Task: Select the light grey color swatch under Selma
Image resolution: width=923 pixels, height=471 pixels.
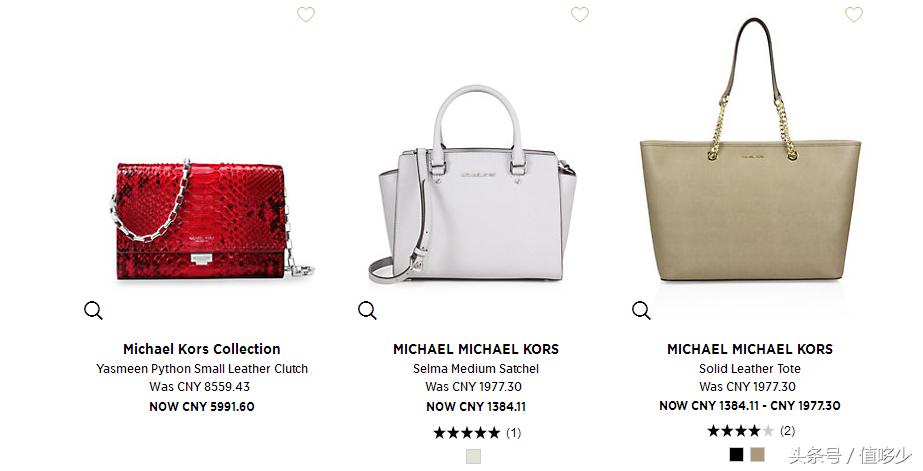Action: click(x=474, y=456)
